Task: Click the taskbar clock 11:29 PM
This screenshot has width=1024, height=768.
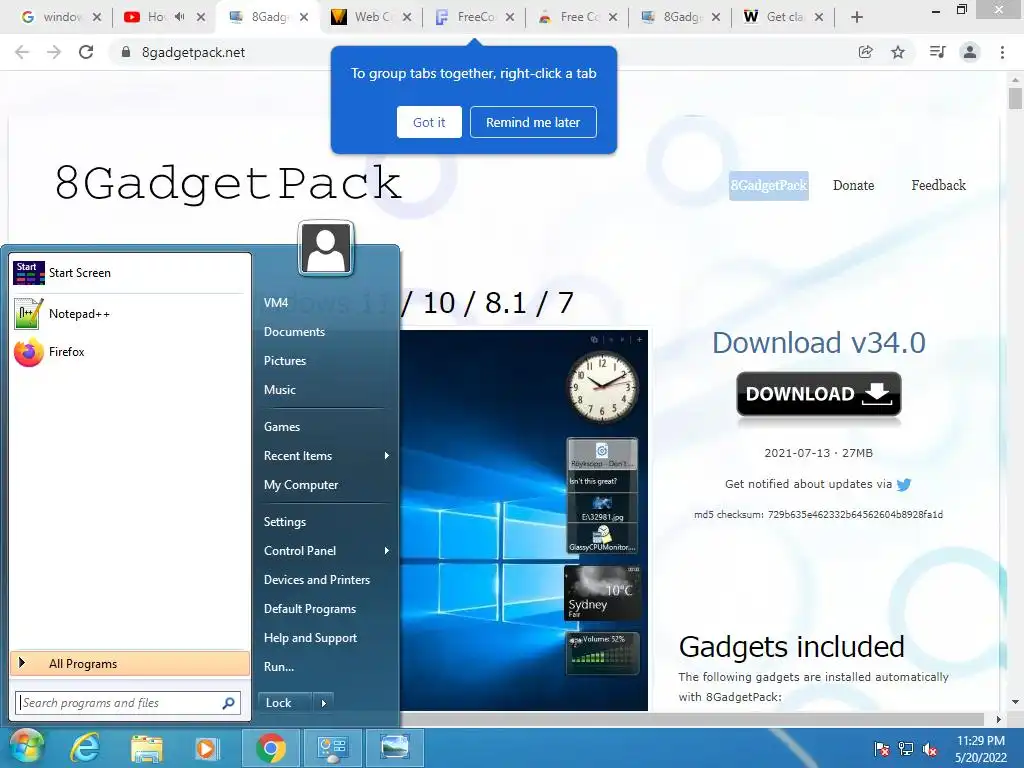Action: 981,741
